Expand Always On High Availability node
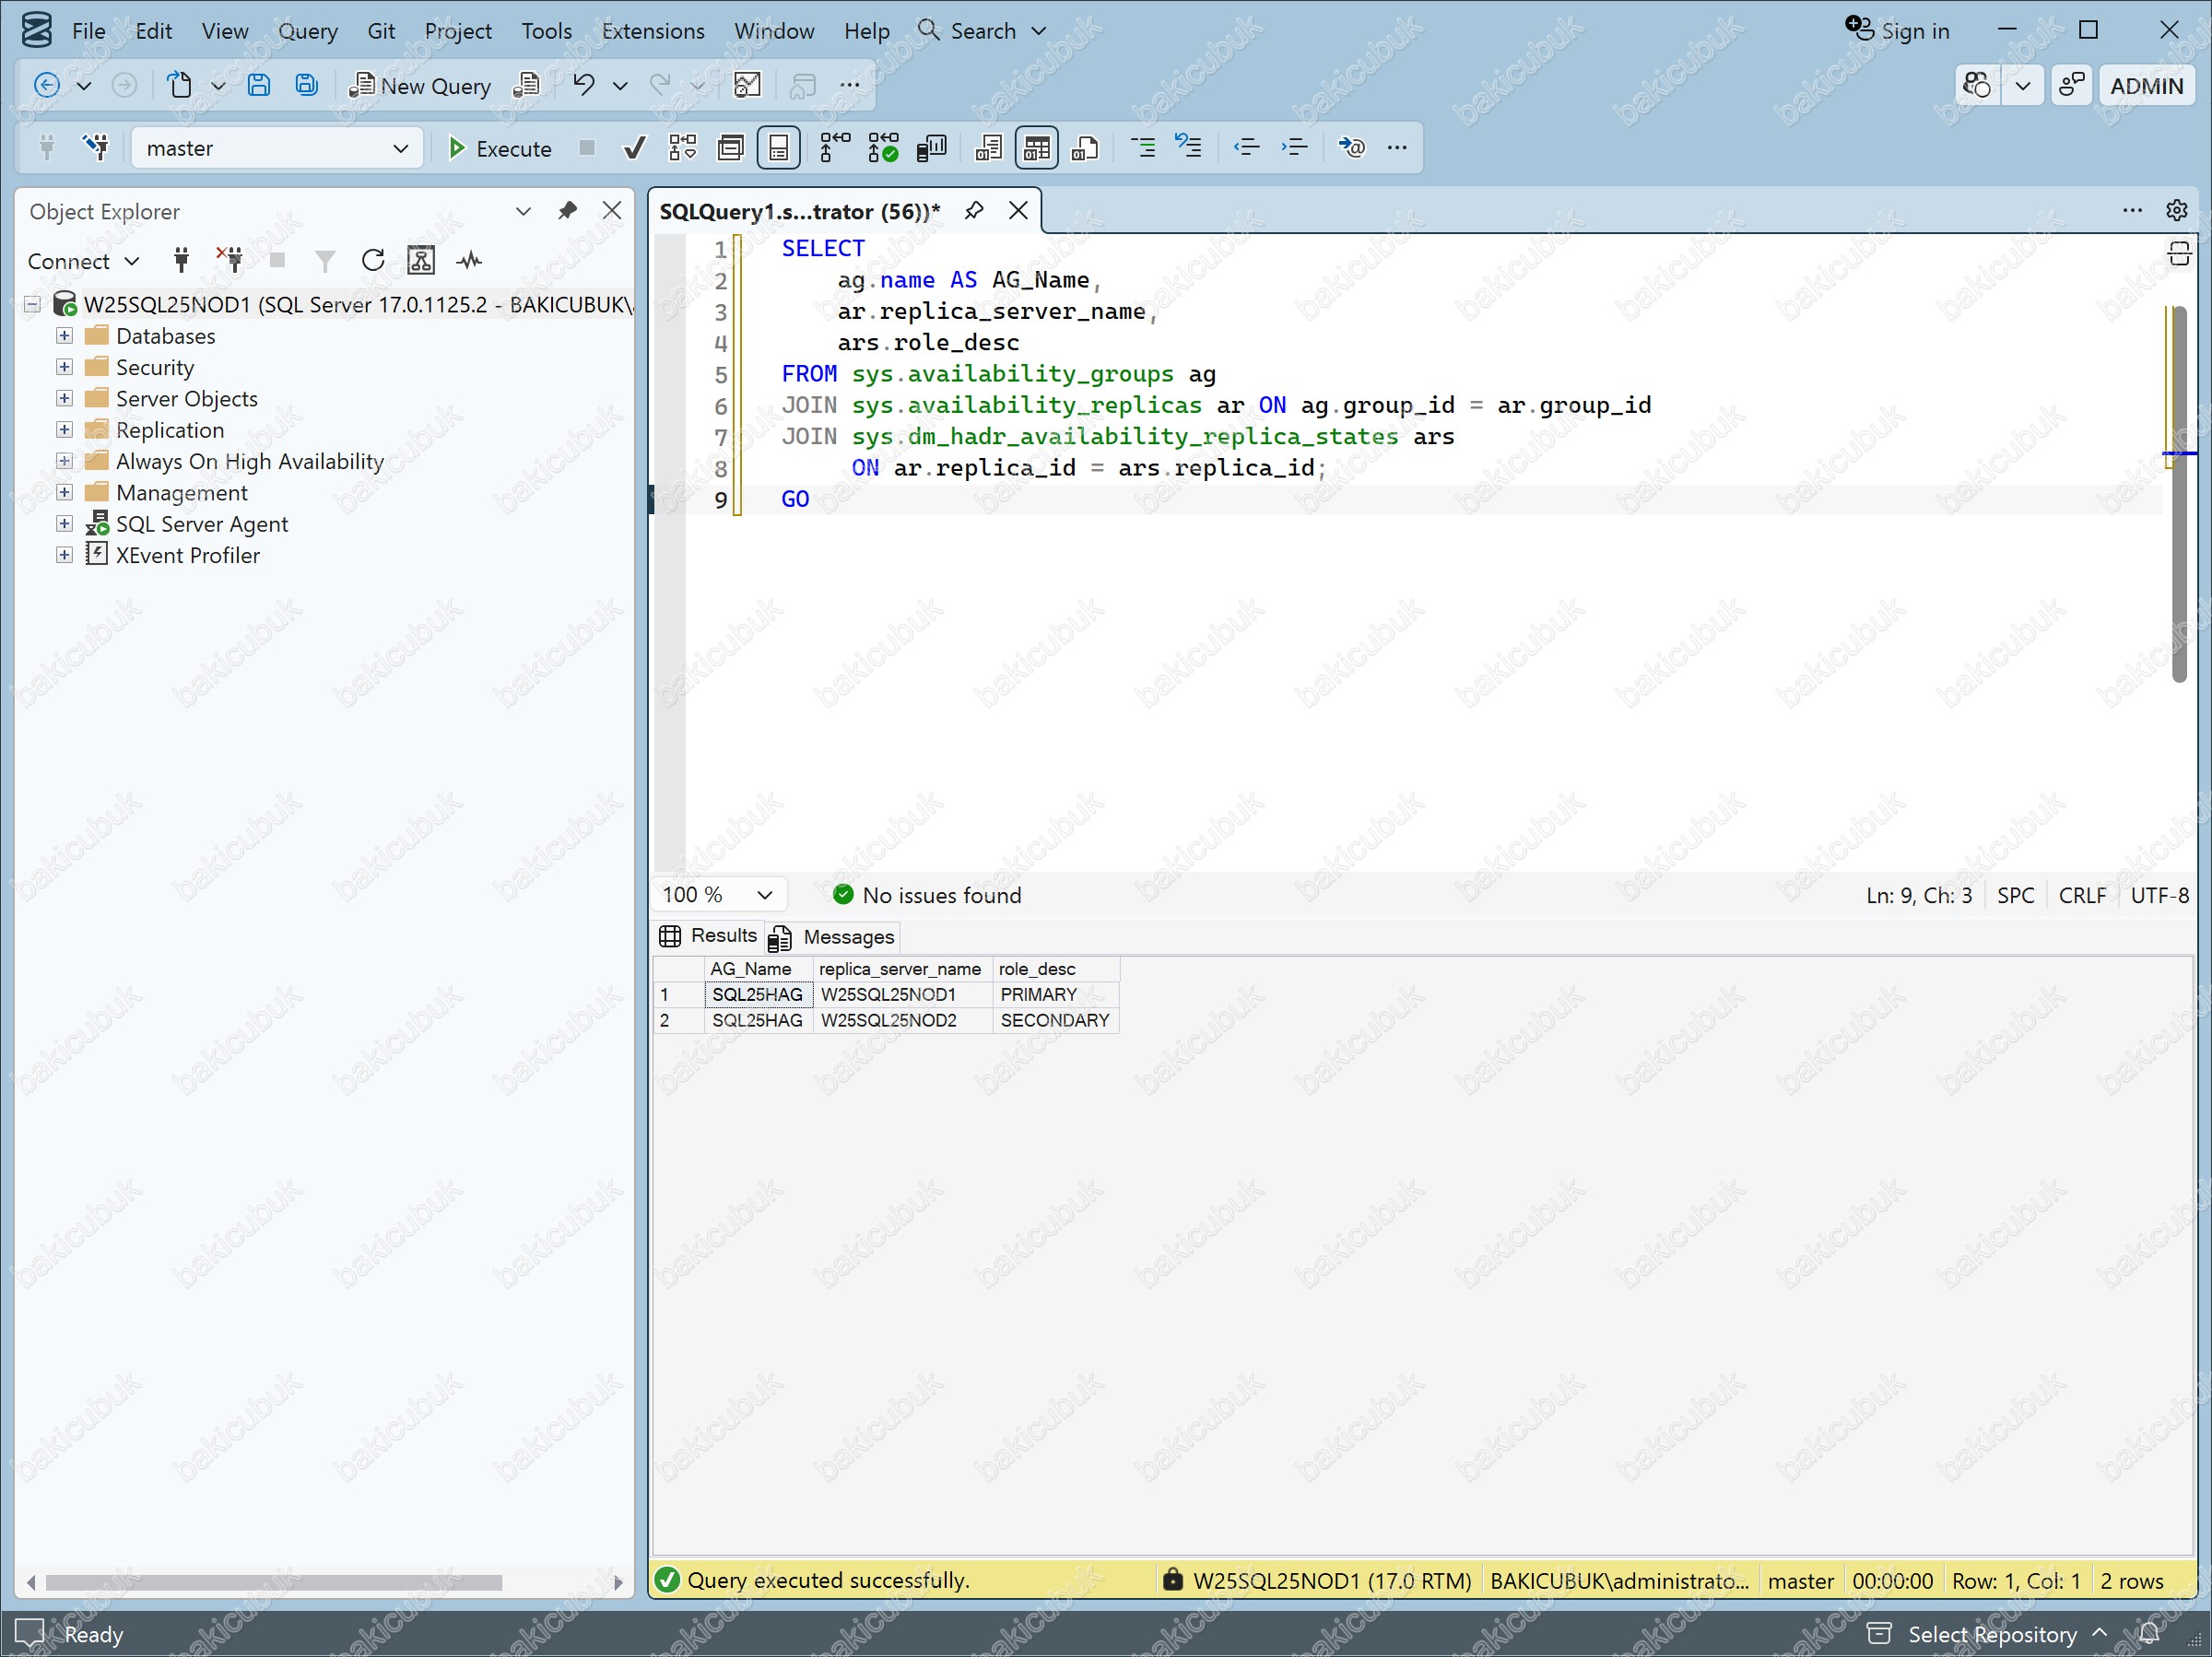 (x=64, y=461)
